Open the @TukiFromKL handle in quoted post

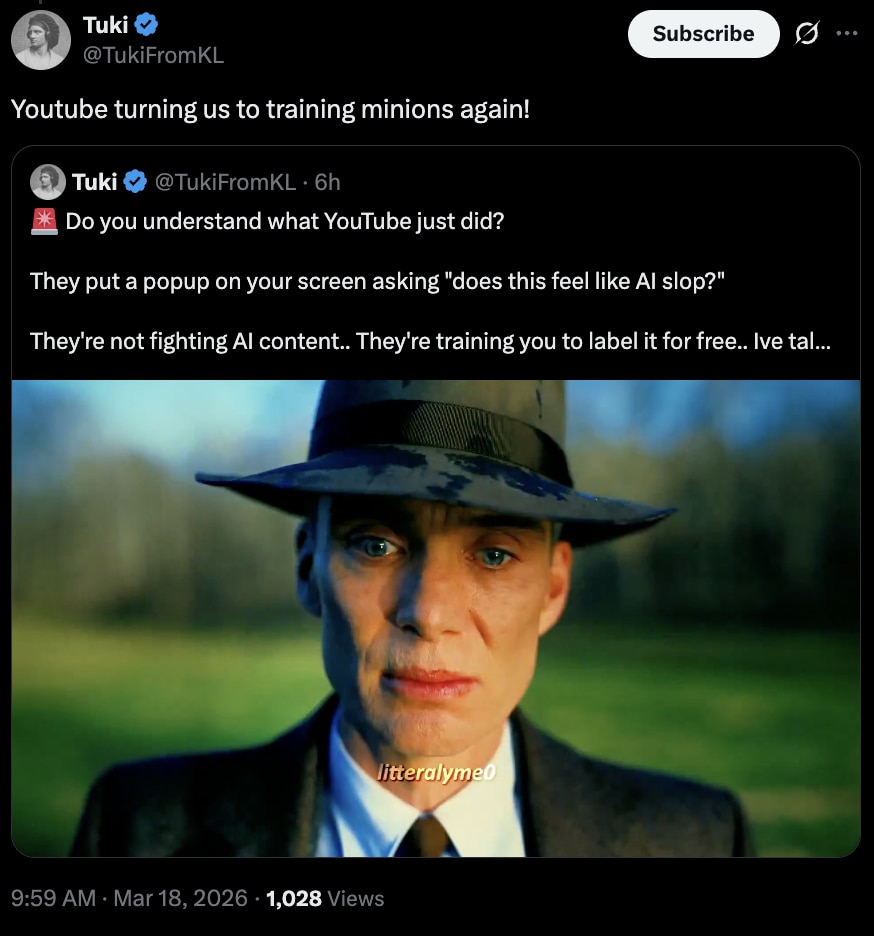(x=226, y=182)
